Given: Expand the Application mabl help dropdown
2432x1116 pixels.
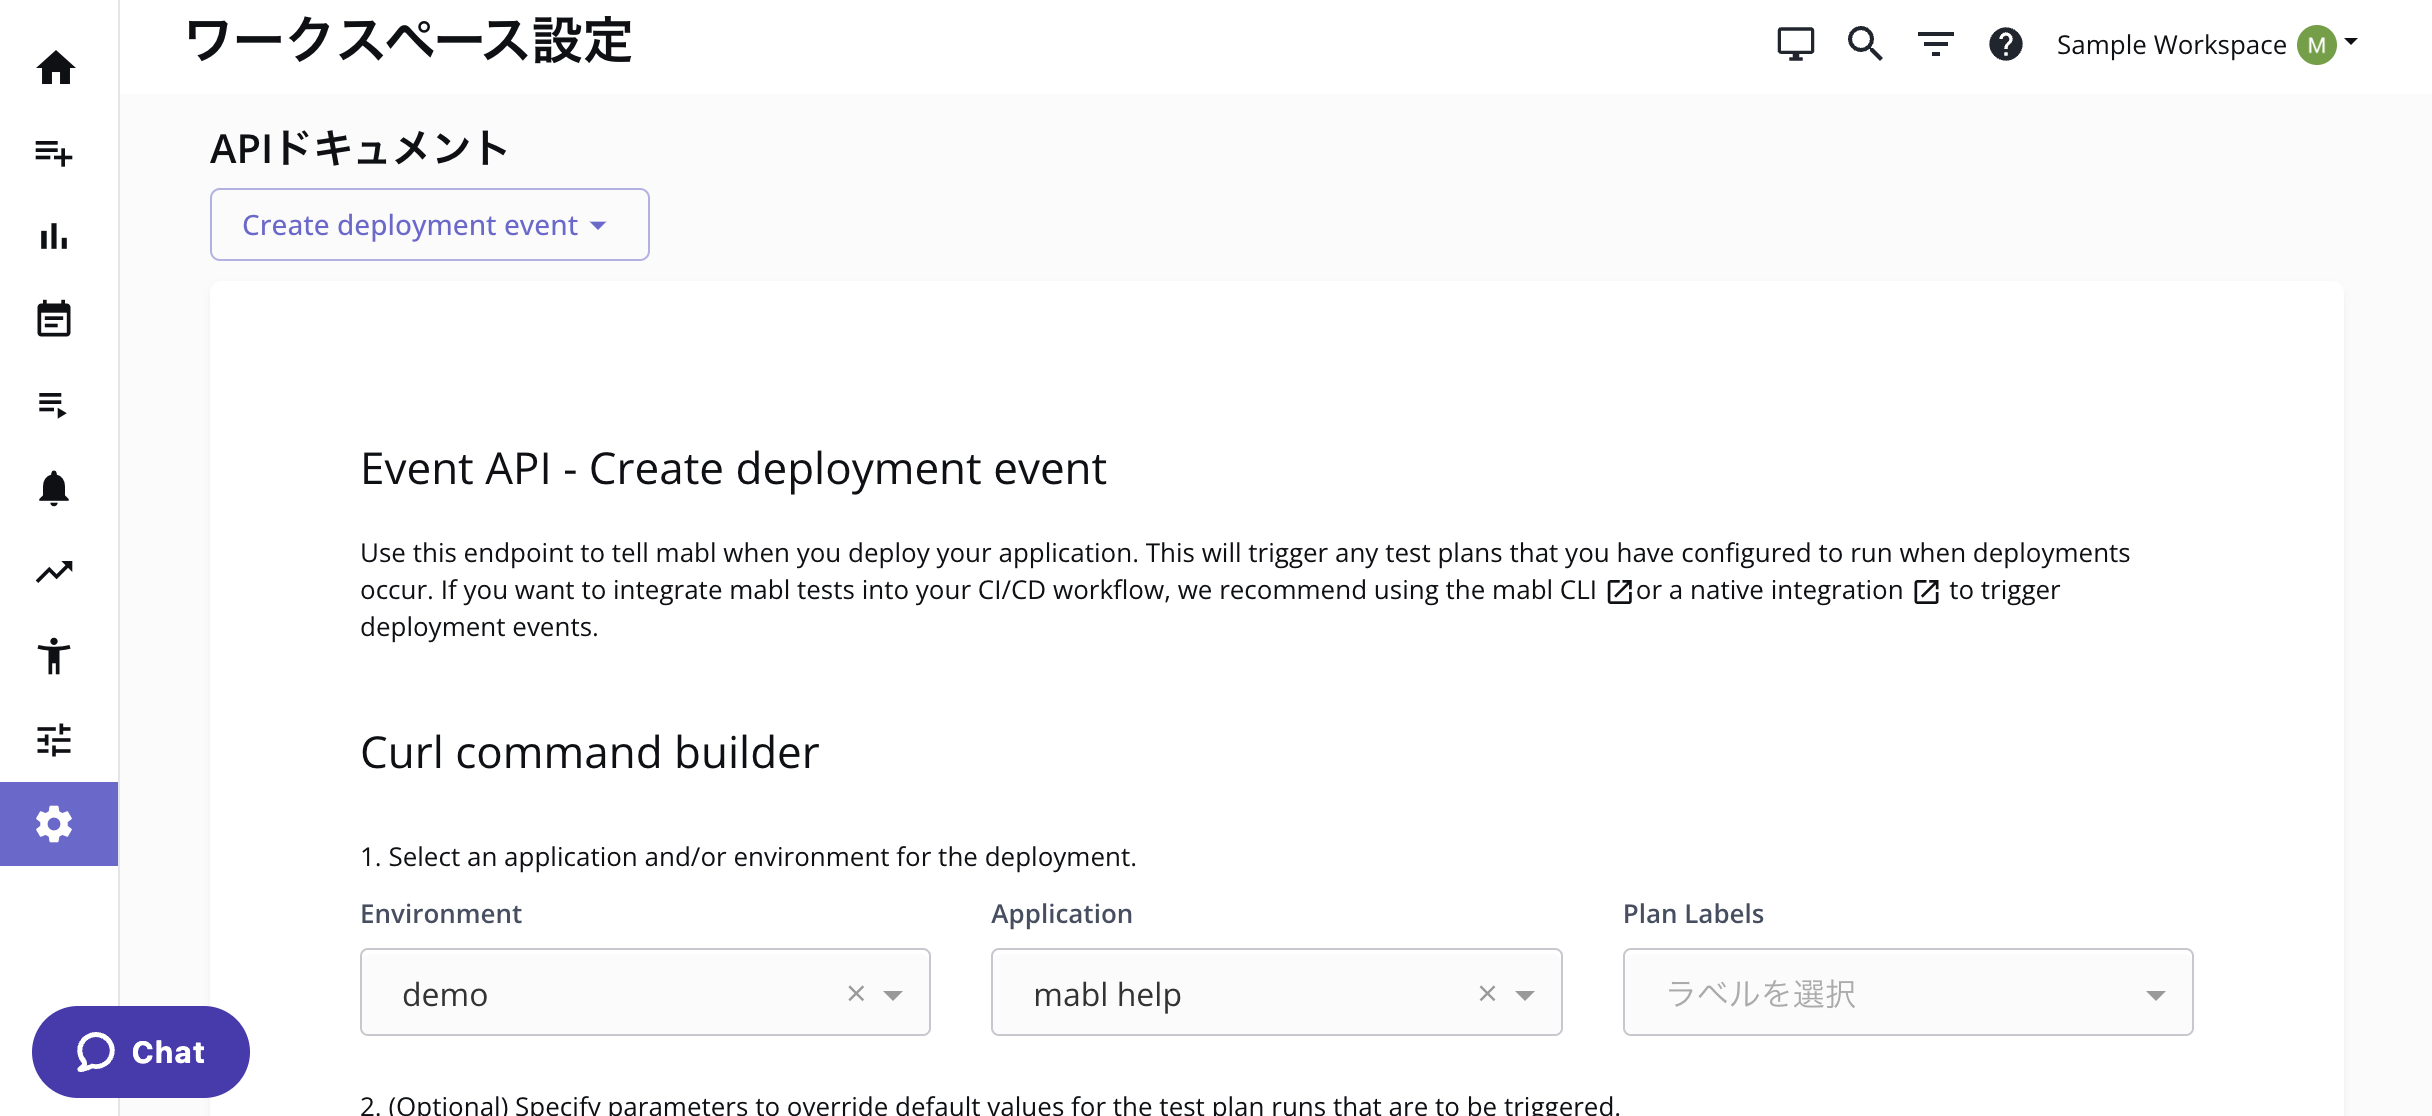Looking at the screenshot, I should tap(1524, 994).
